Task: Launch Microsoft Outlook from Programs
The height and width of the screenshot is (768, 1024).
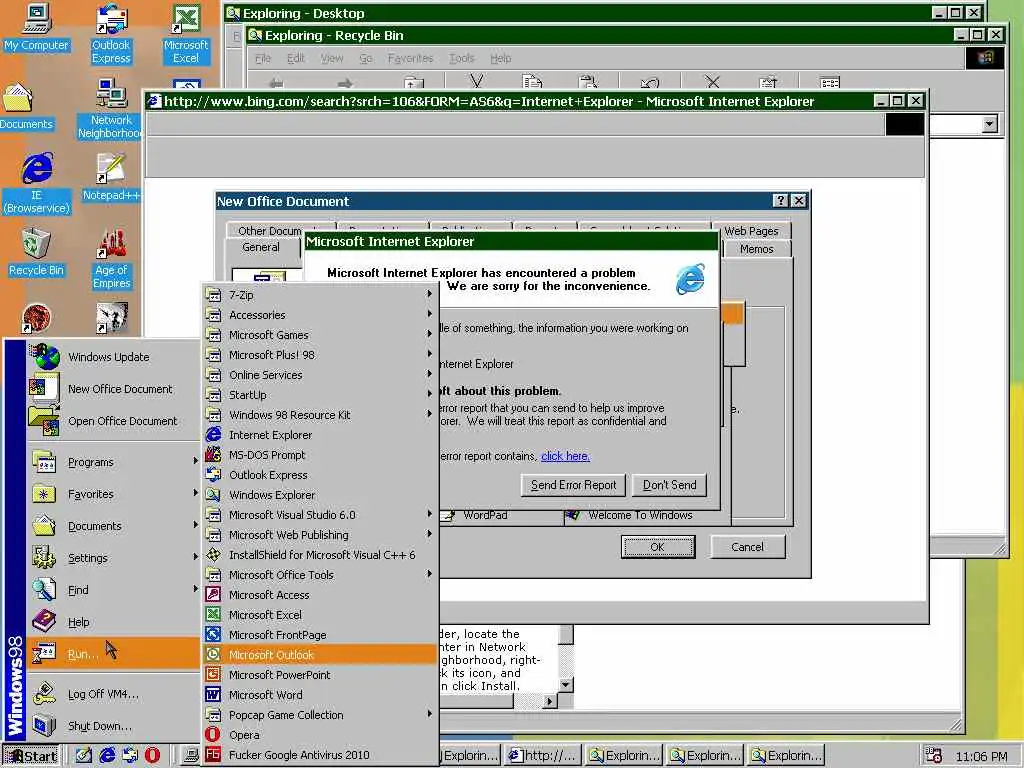Action: pyautogui.click(x=319, y=655)
